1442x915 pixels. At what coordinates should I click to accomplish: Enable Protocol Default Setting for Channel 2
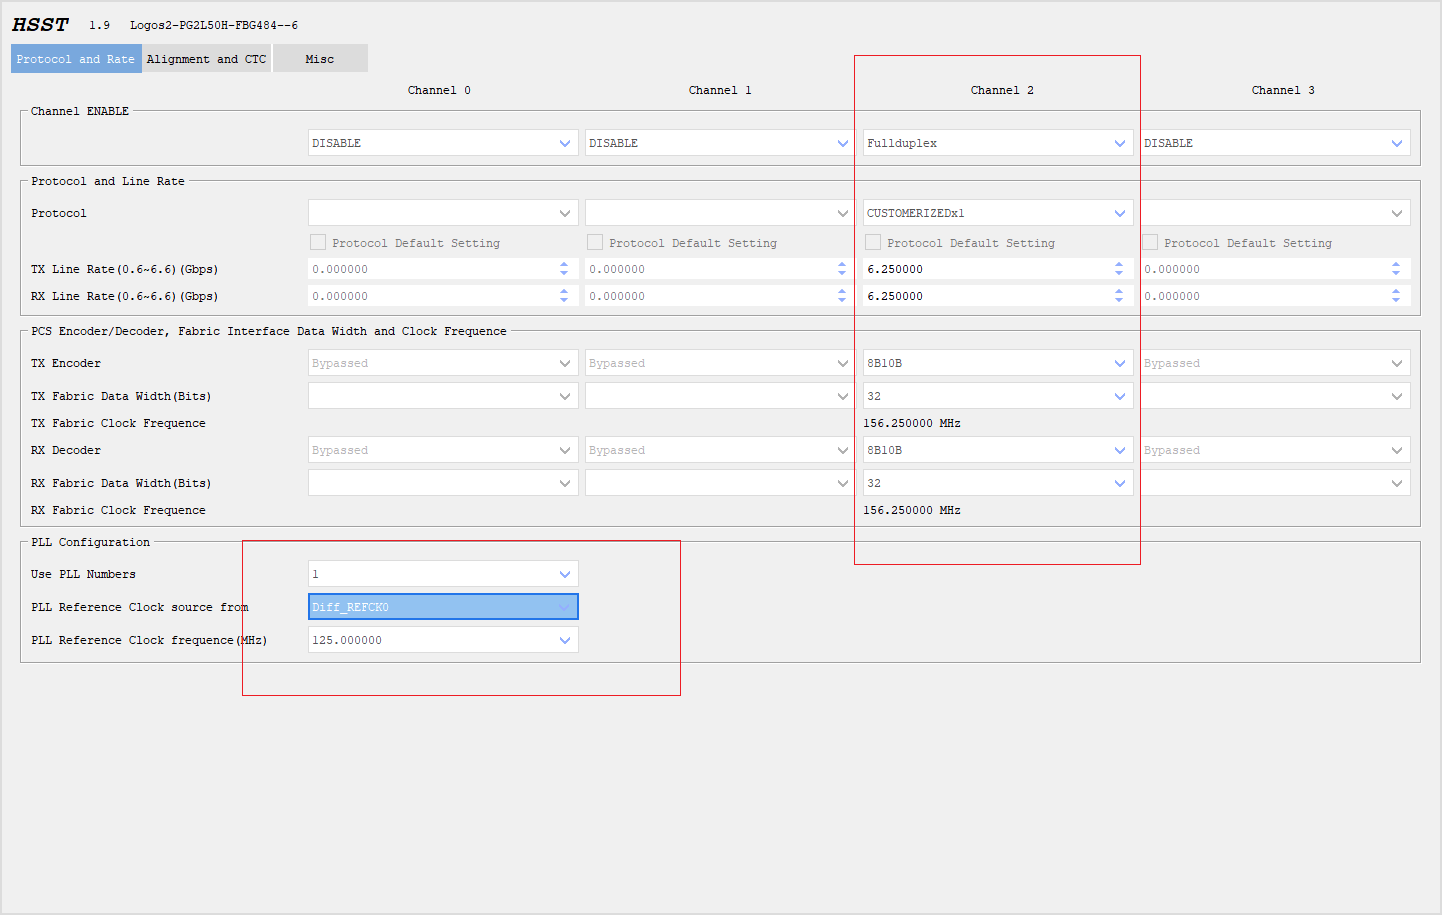tap(872, 242)
